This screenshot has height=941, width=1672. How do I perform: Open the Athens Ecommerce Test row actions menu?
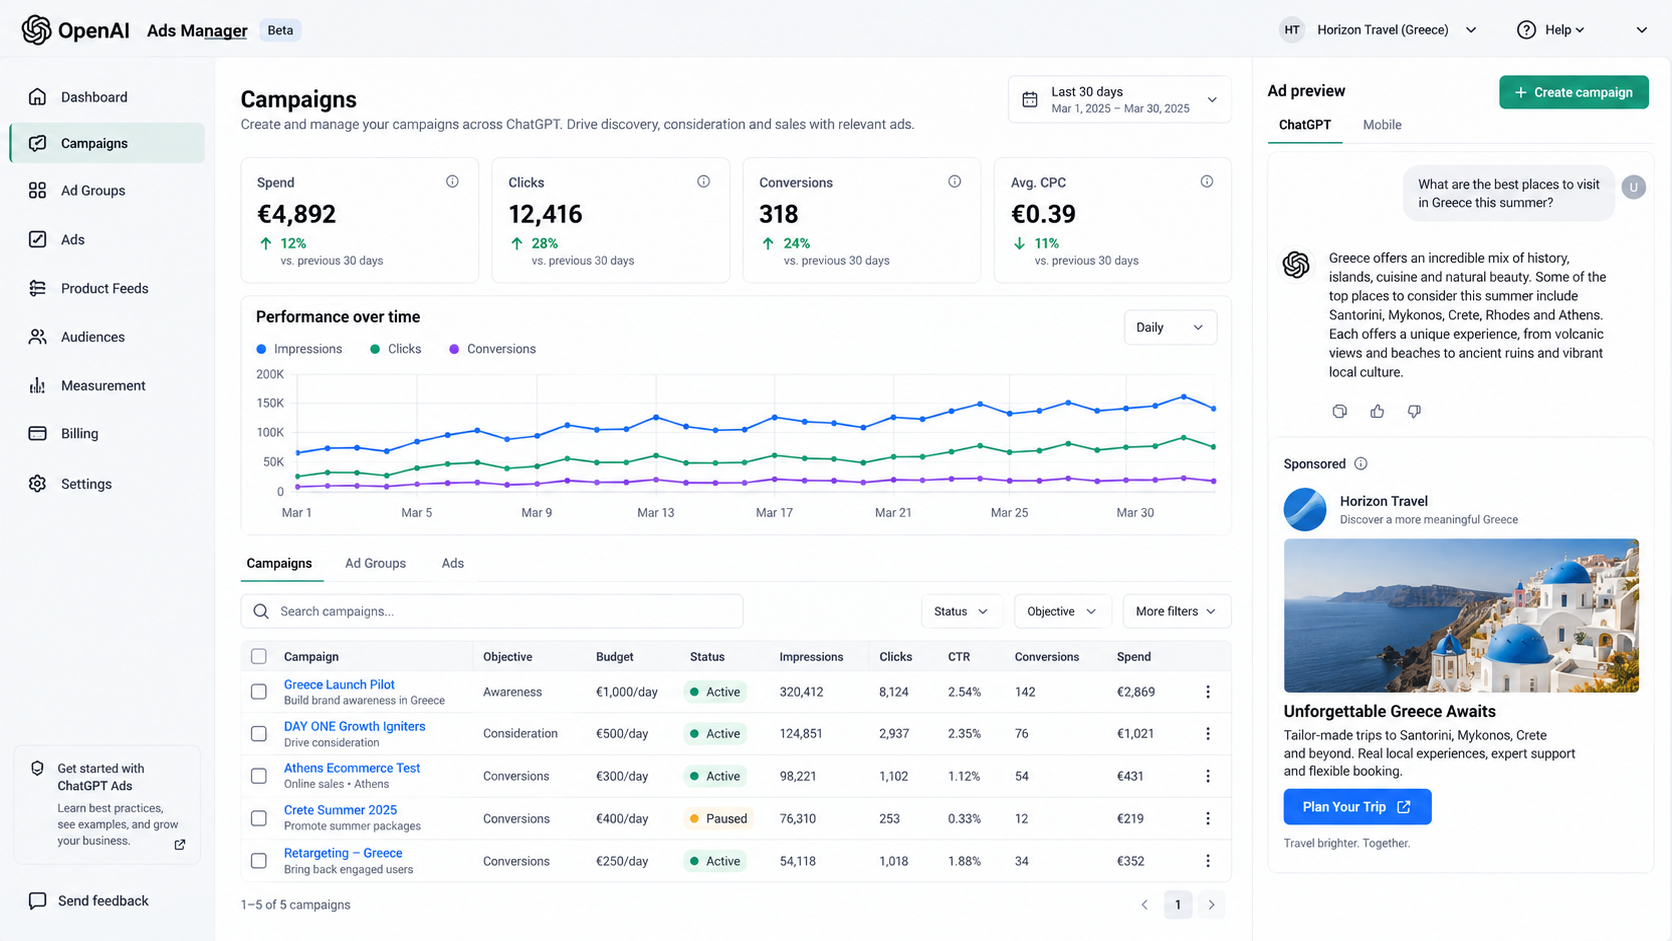(x=1207, y=776)
